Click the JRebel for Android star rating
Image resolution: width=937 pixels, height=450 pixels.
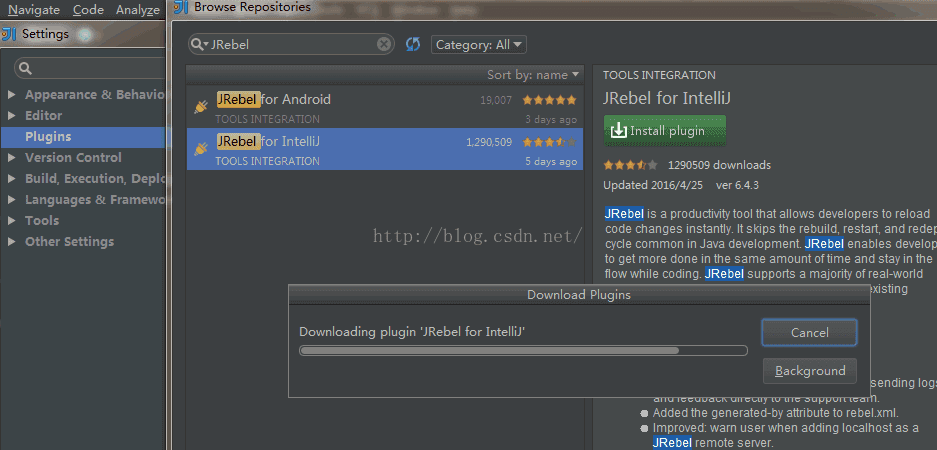click(550, 100)
